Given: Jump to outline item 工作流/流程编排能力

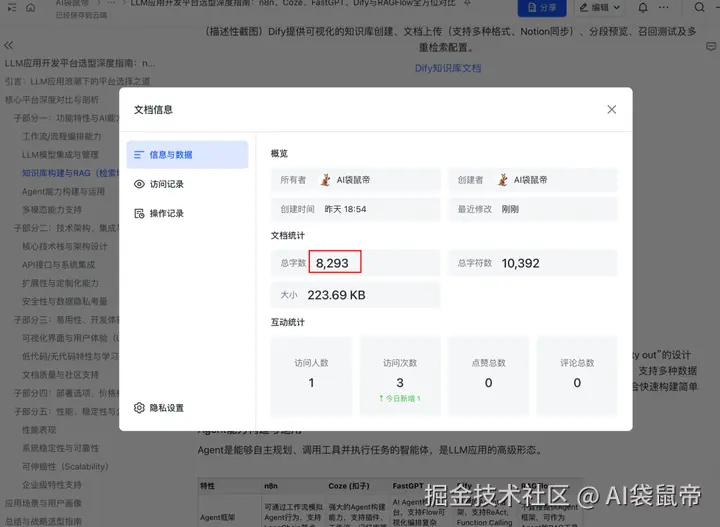Looking at the screenshot, I should click(62, 136).
